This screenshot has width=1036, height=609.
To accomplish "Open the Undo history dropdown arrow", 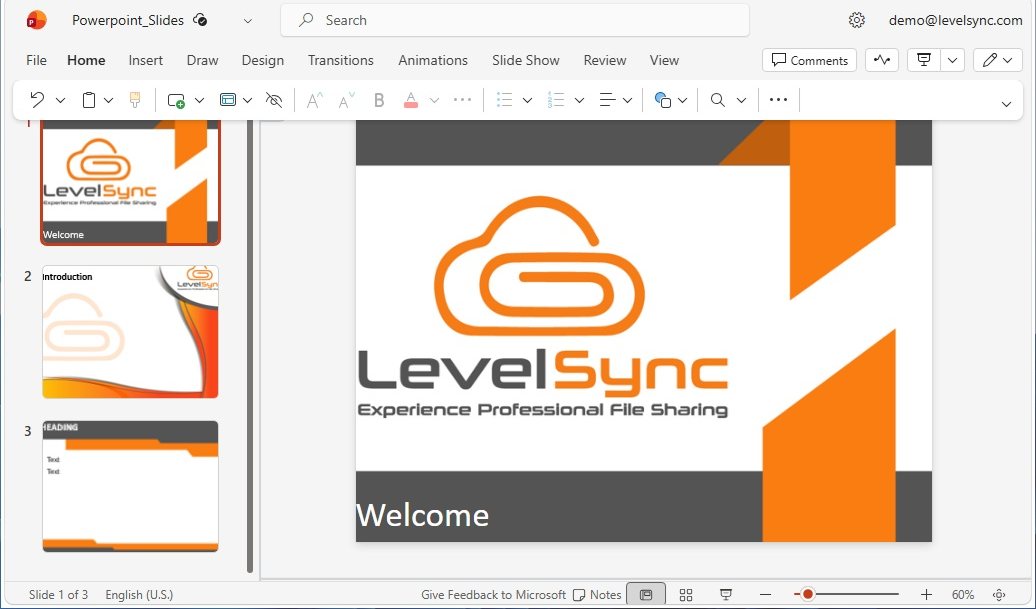I will [60, 100].
